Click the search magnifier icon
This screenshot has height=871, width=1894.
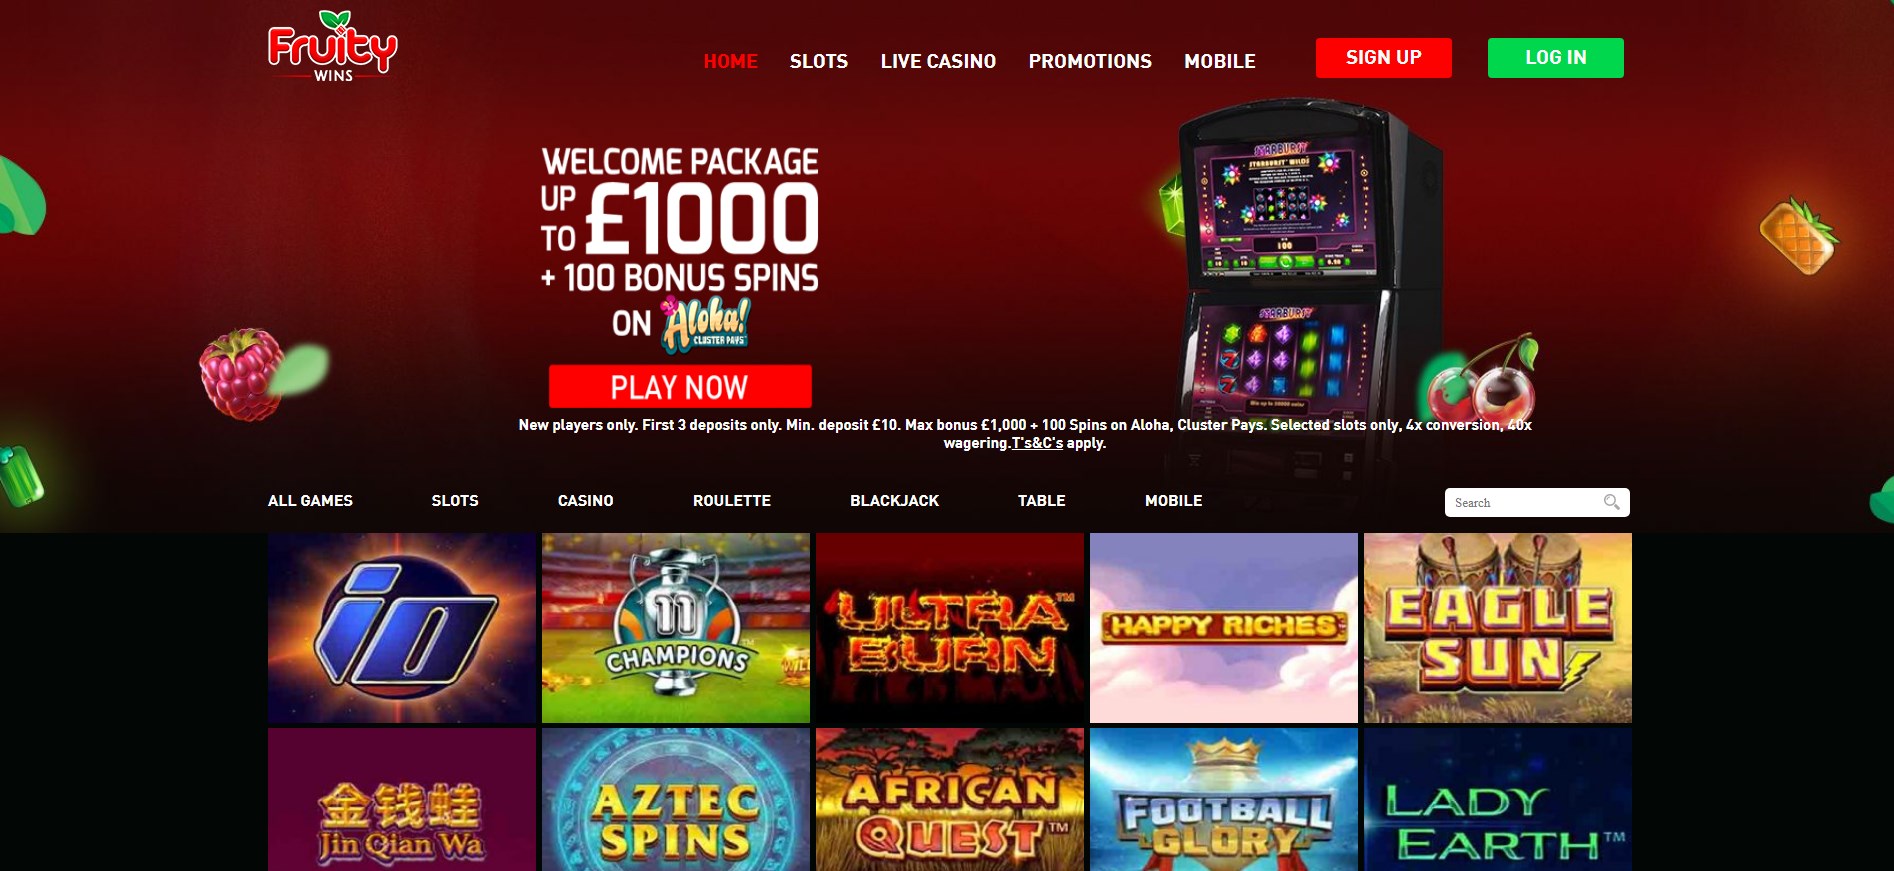1611,502
